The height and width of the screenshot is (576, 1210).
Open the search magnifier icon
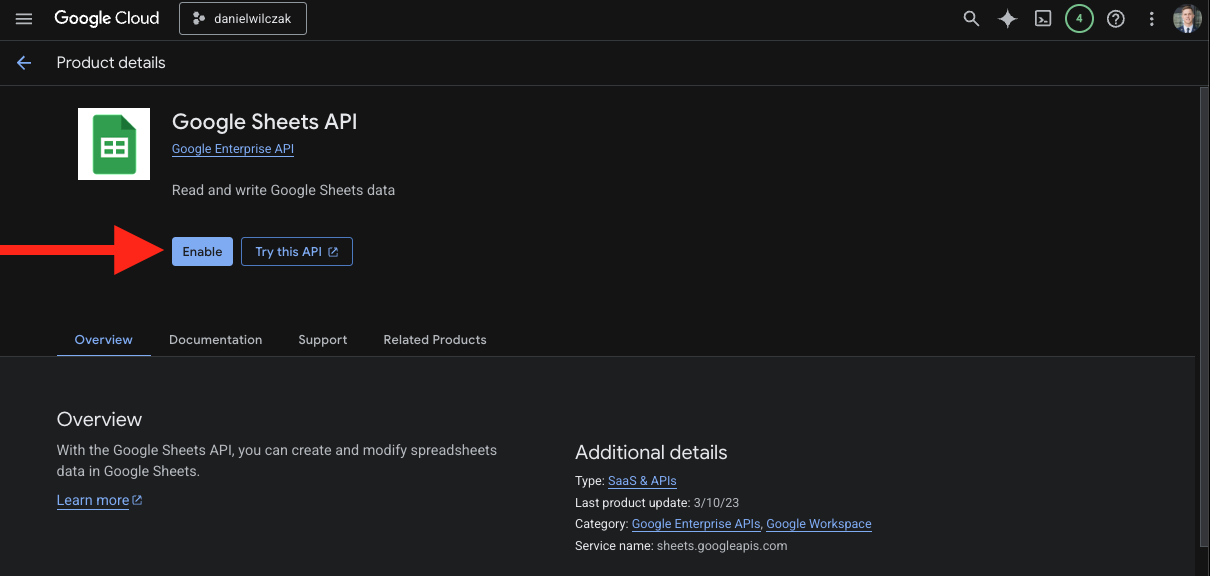pyautogui.click(x=971, y=19)
